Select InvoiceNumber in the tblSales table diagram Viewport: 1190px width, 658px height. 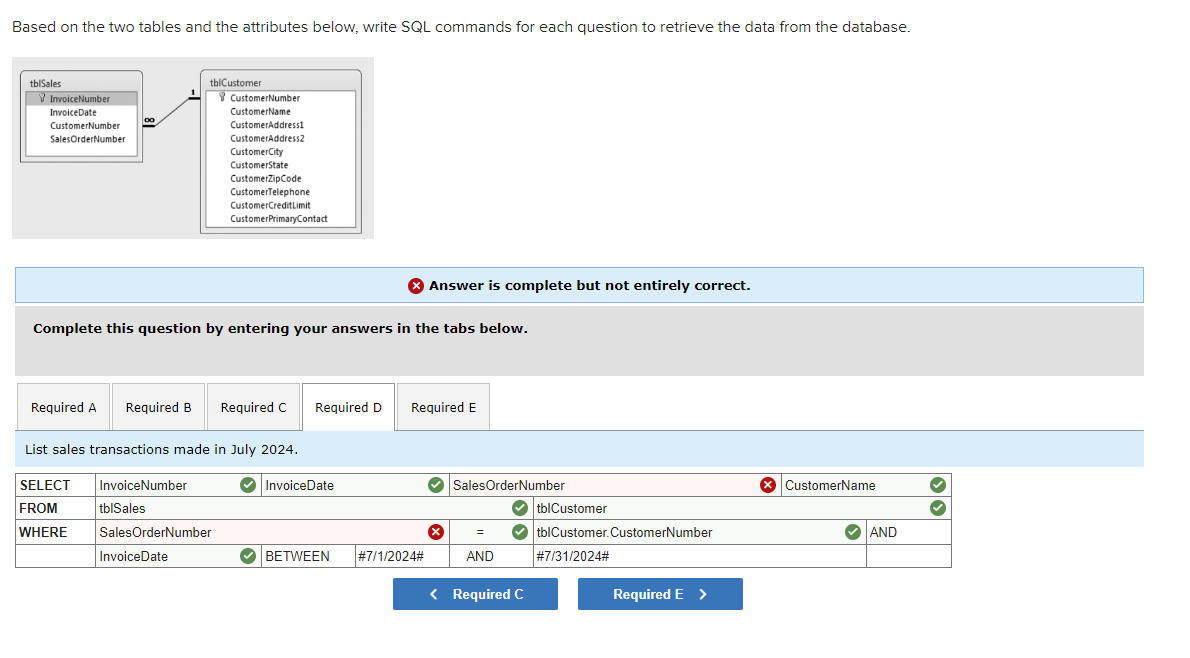pyautogui.click(x=80, y=99)
